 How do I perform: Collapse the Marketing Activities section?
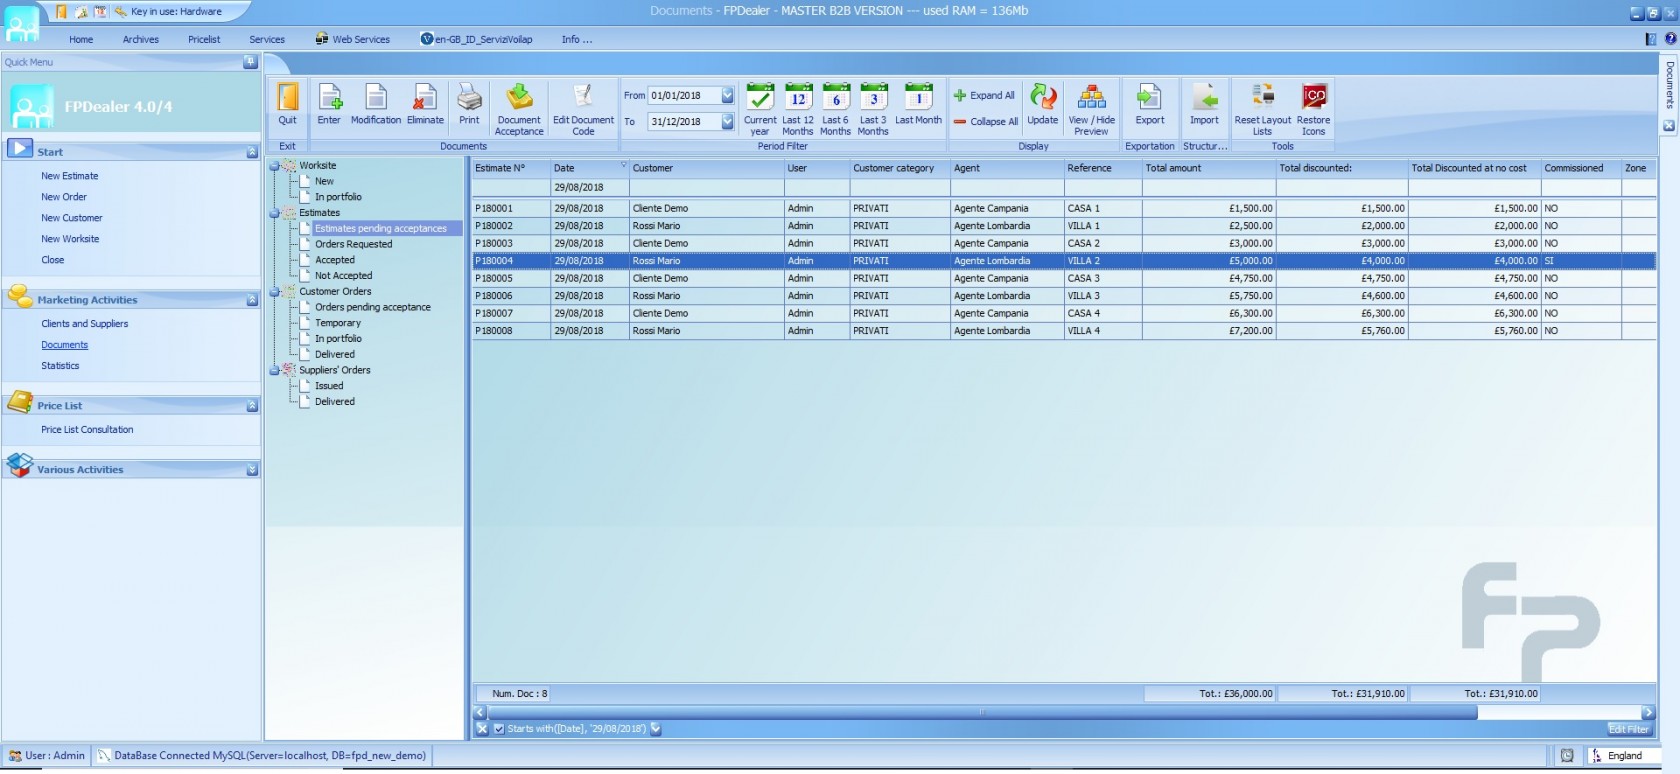tap(252, 300)
